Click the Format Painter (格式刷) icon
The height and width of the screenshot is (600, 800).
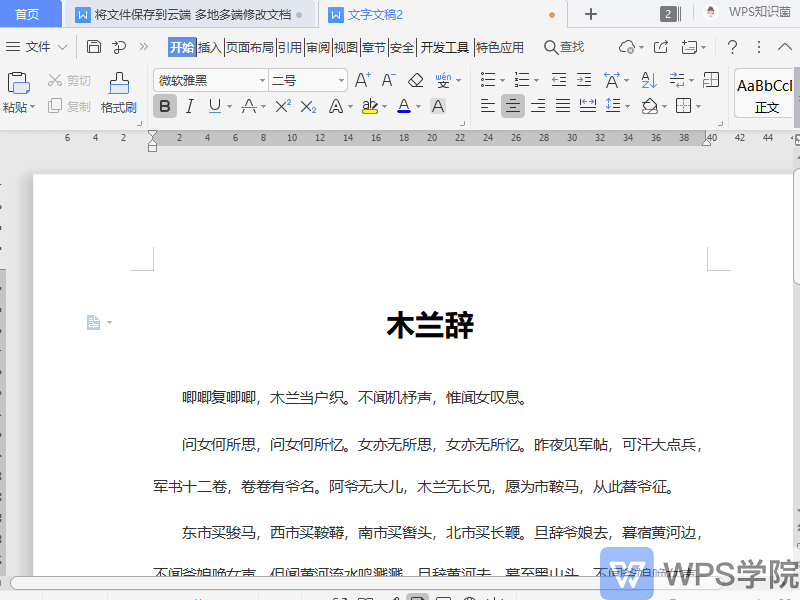click(x=118, y=84)
